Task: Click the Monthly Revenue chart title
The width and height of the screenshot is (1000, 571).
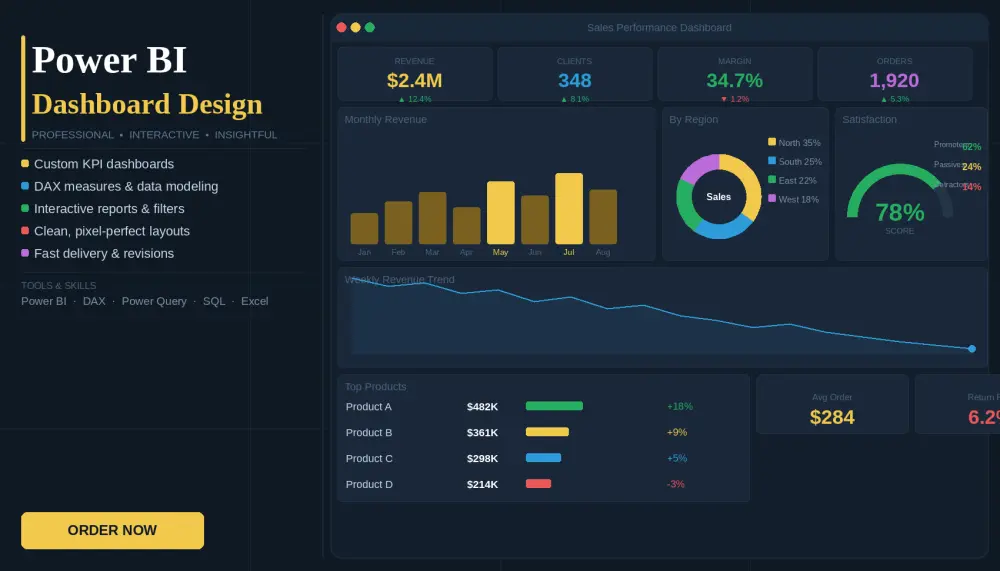Action: click(x=386, y=119)
